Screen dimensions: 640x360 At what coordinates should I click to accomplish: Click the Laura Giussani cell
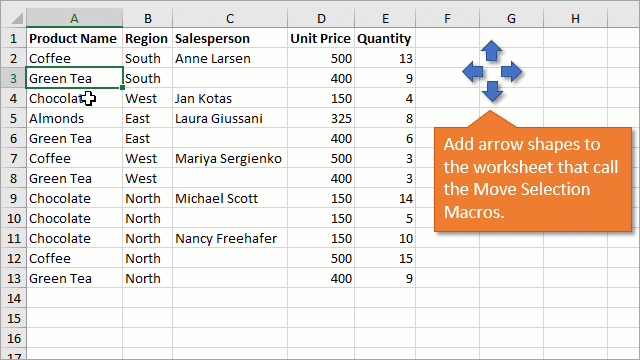tap(230, 118)
